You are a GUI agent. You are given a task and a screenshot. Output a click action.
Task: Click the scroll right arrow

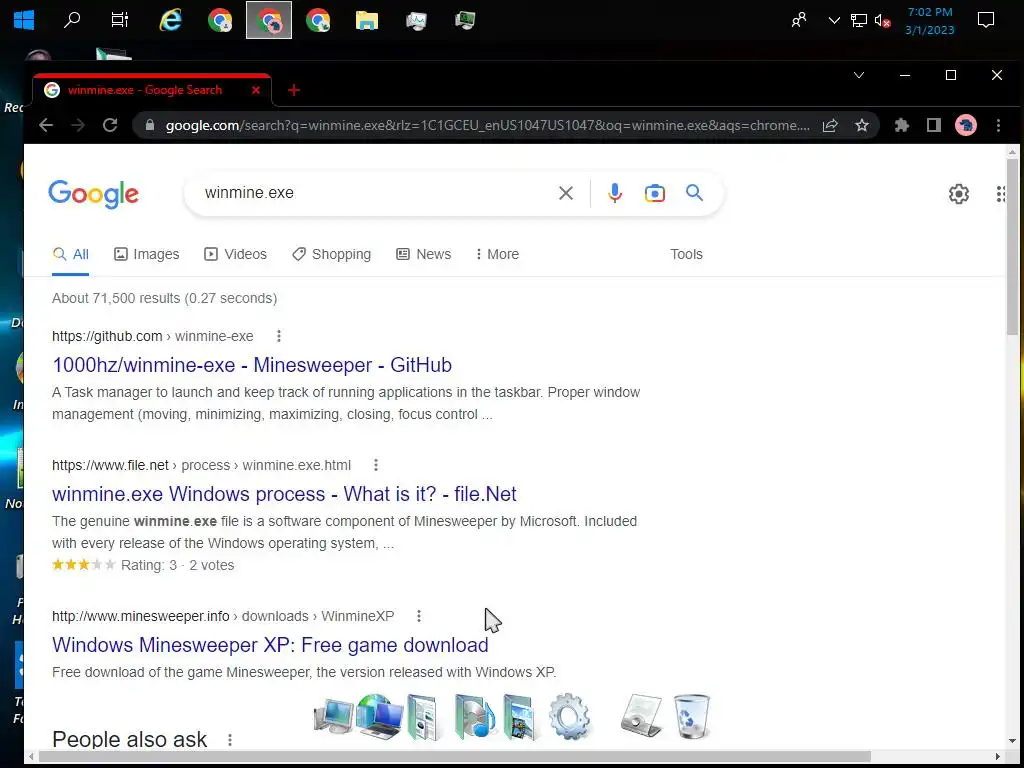pyautogui.click(x=997, y=756)
